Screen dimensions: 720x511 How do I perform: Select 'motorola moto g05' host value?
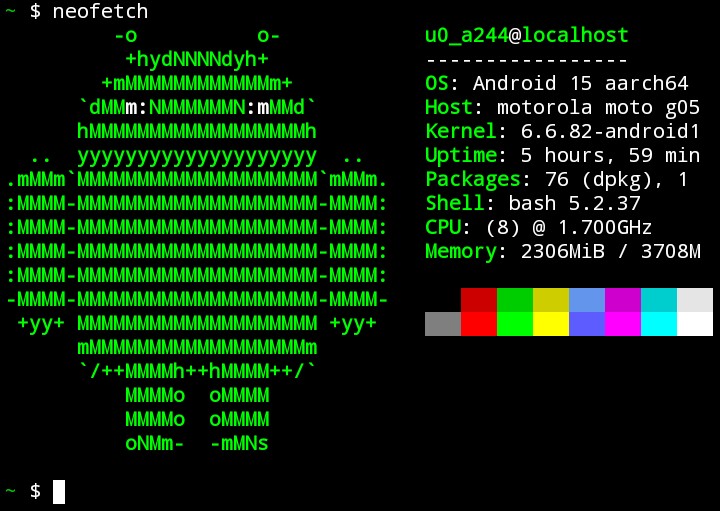[x=598, y=108]
